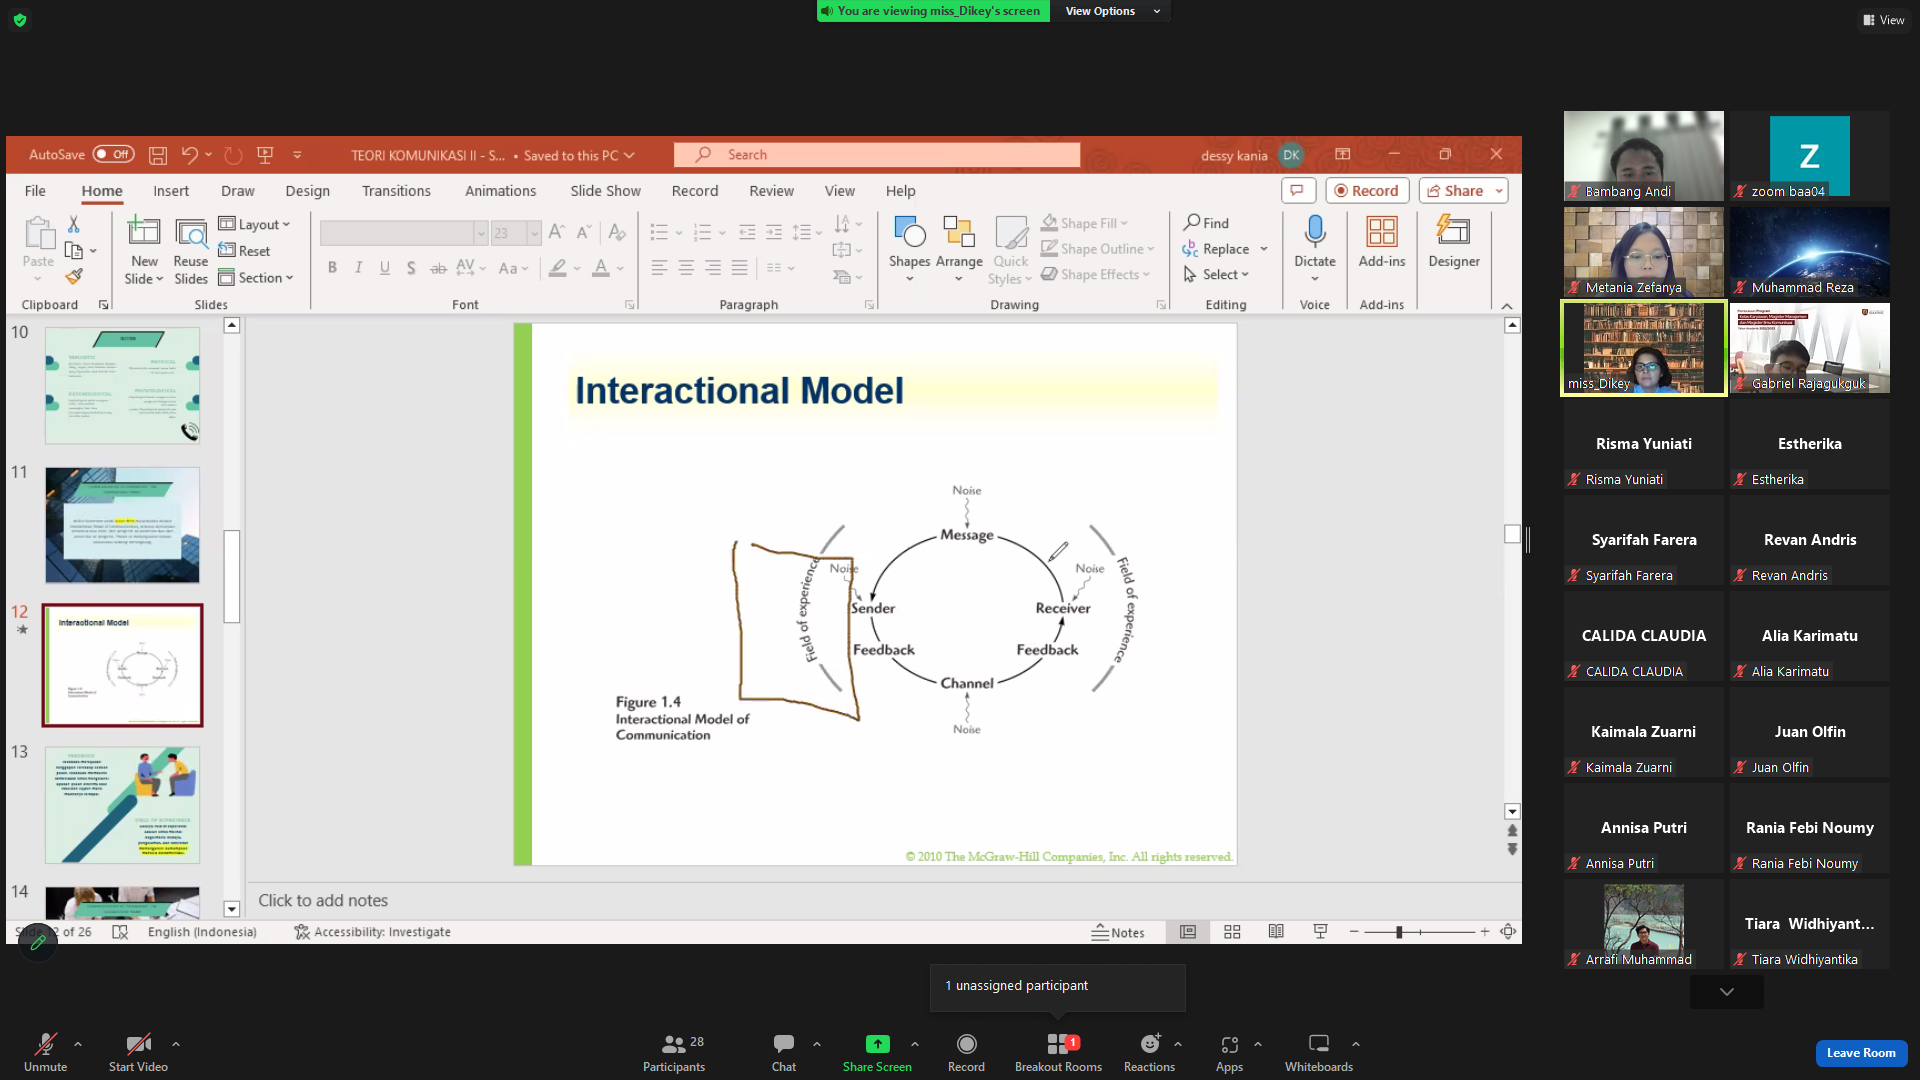Toggle Normal view in status bar
Screen dimensions: 1920x1080
coord(1188,932)
